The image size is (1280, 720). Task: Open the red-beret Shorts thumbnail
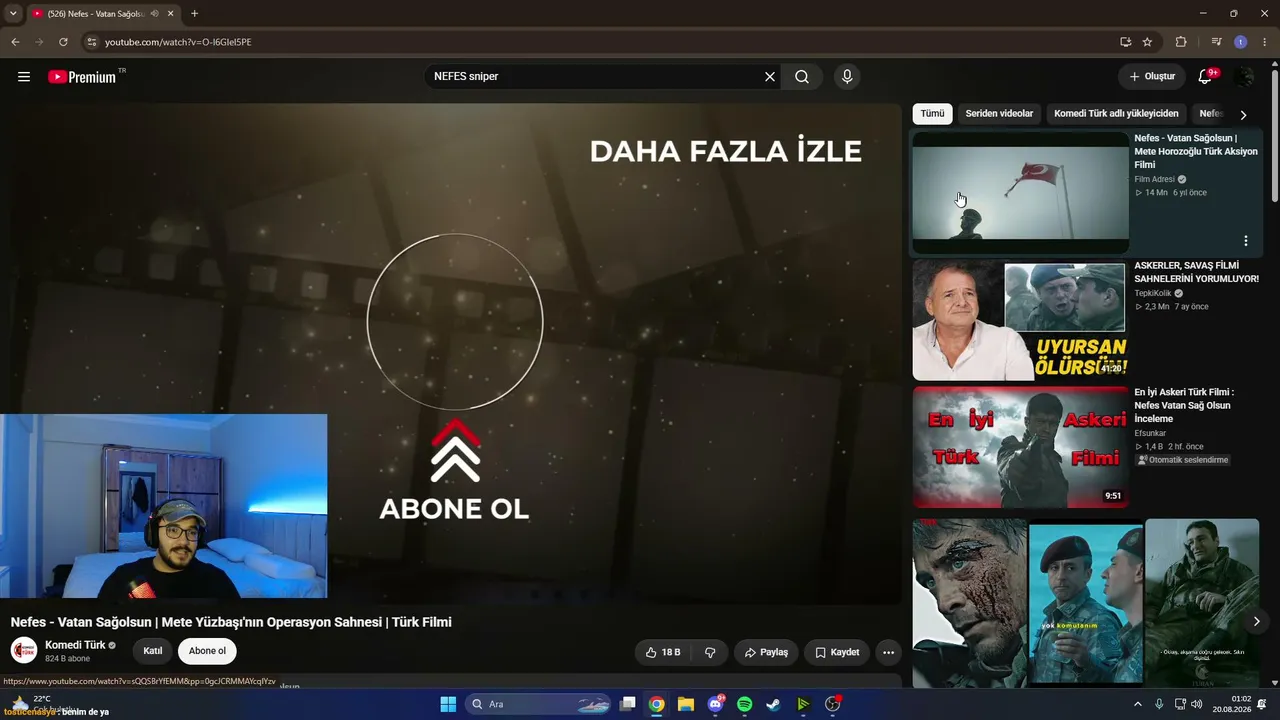1086,602
